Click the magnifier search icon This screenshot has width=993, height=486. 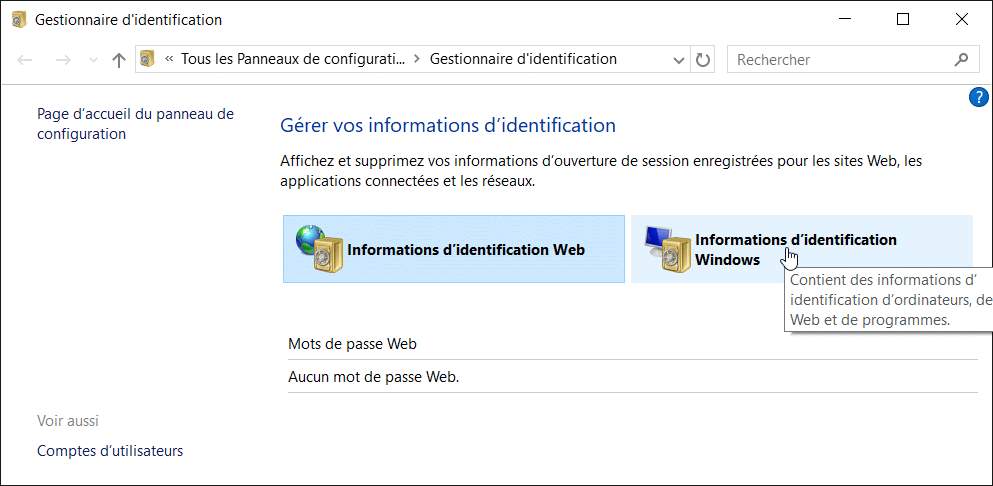(x=961, y=60)
